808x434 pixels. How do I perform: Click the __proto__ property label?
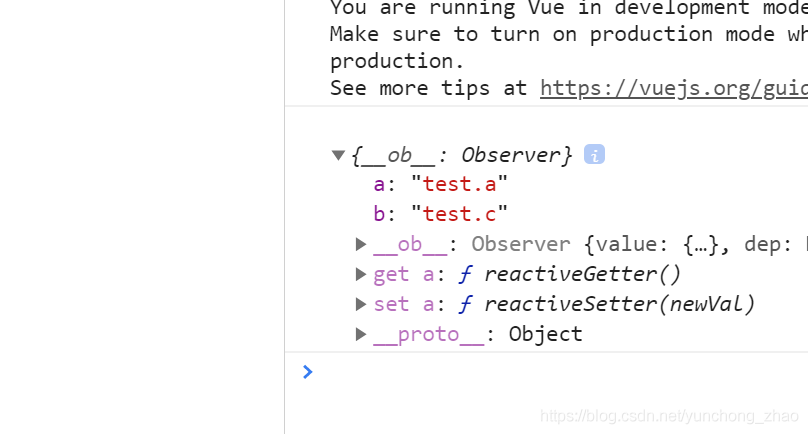point(429,334)
